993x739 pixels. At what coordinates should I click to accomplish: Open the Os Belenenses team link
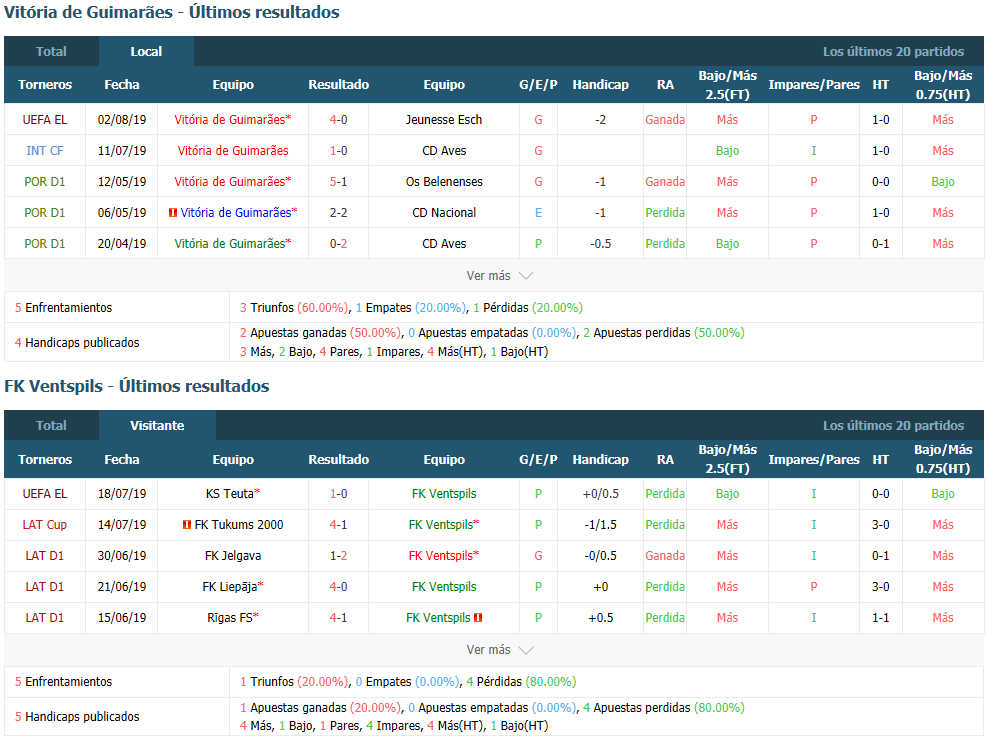click(444, 182)
